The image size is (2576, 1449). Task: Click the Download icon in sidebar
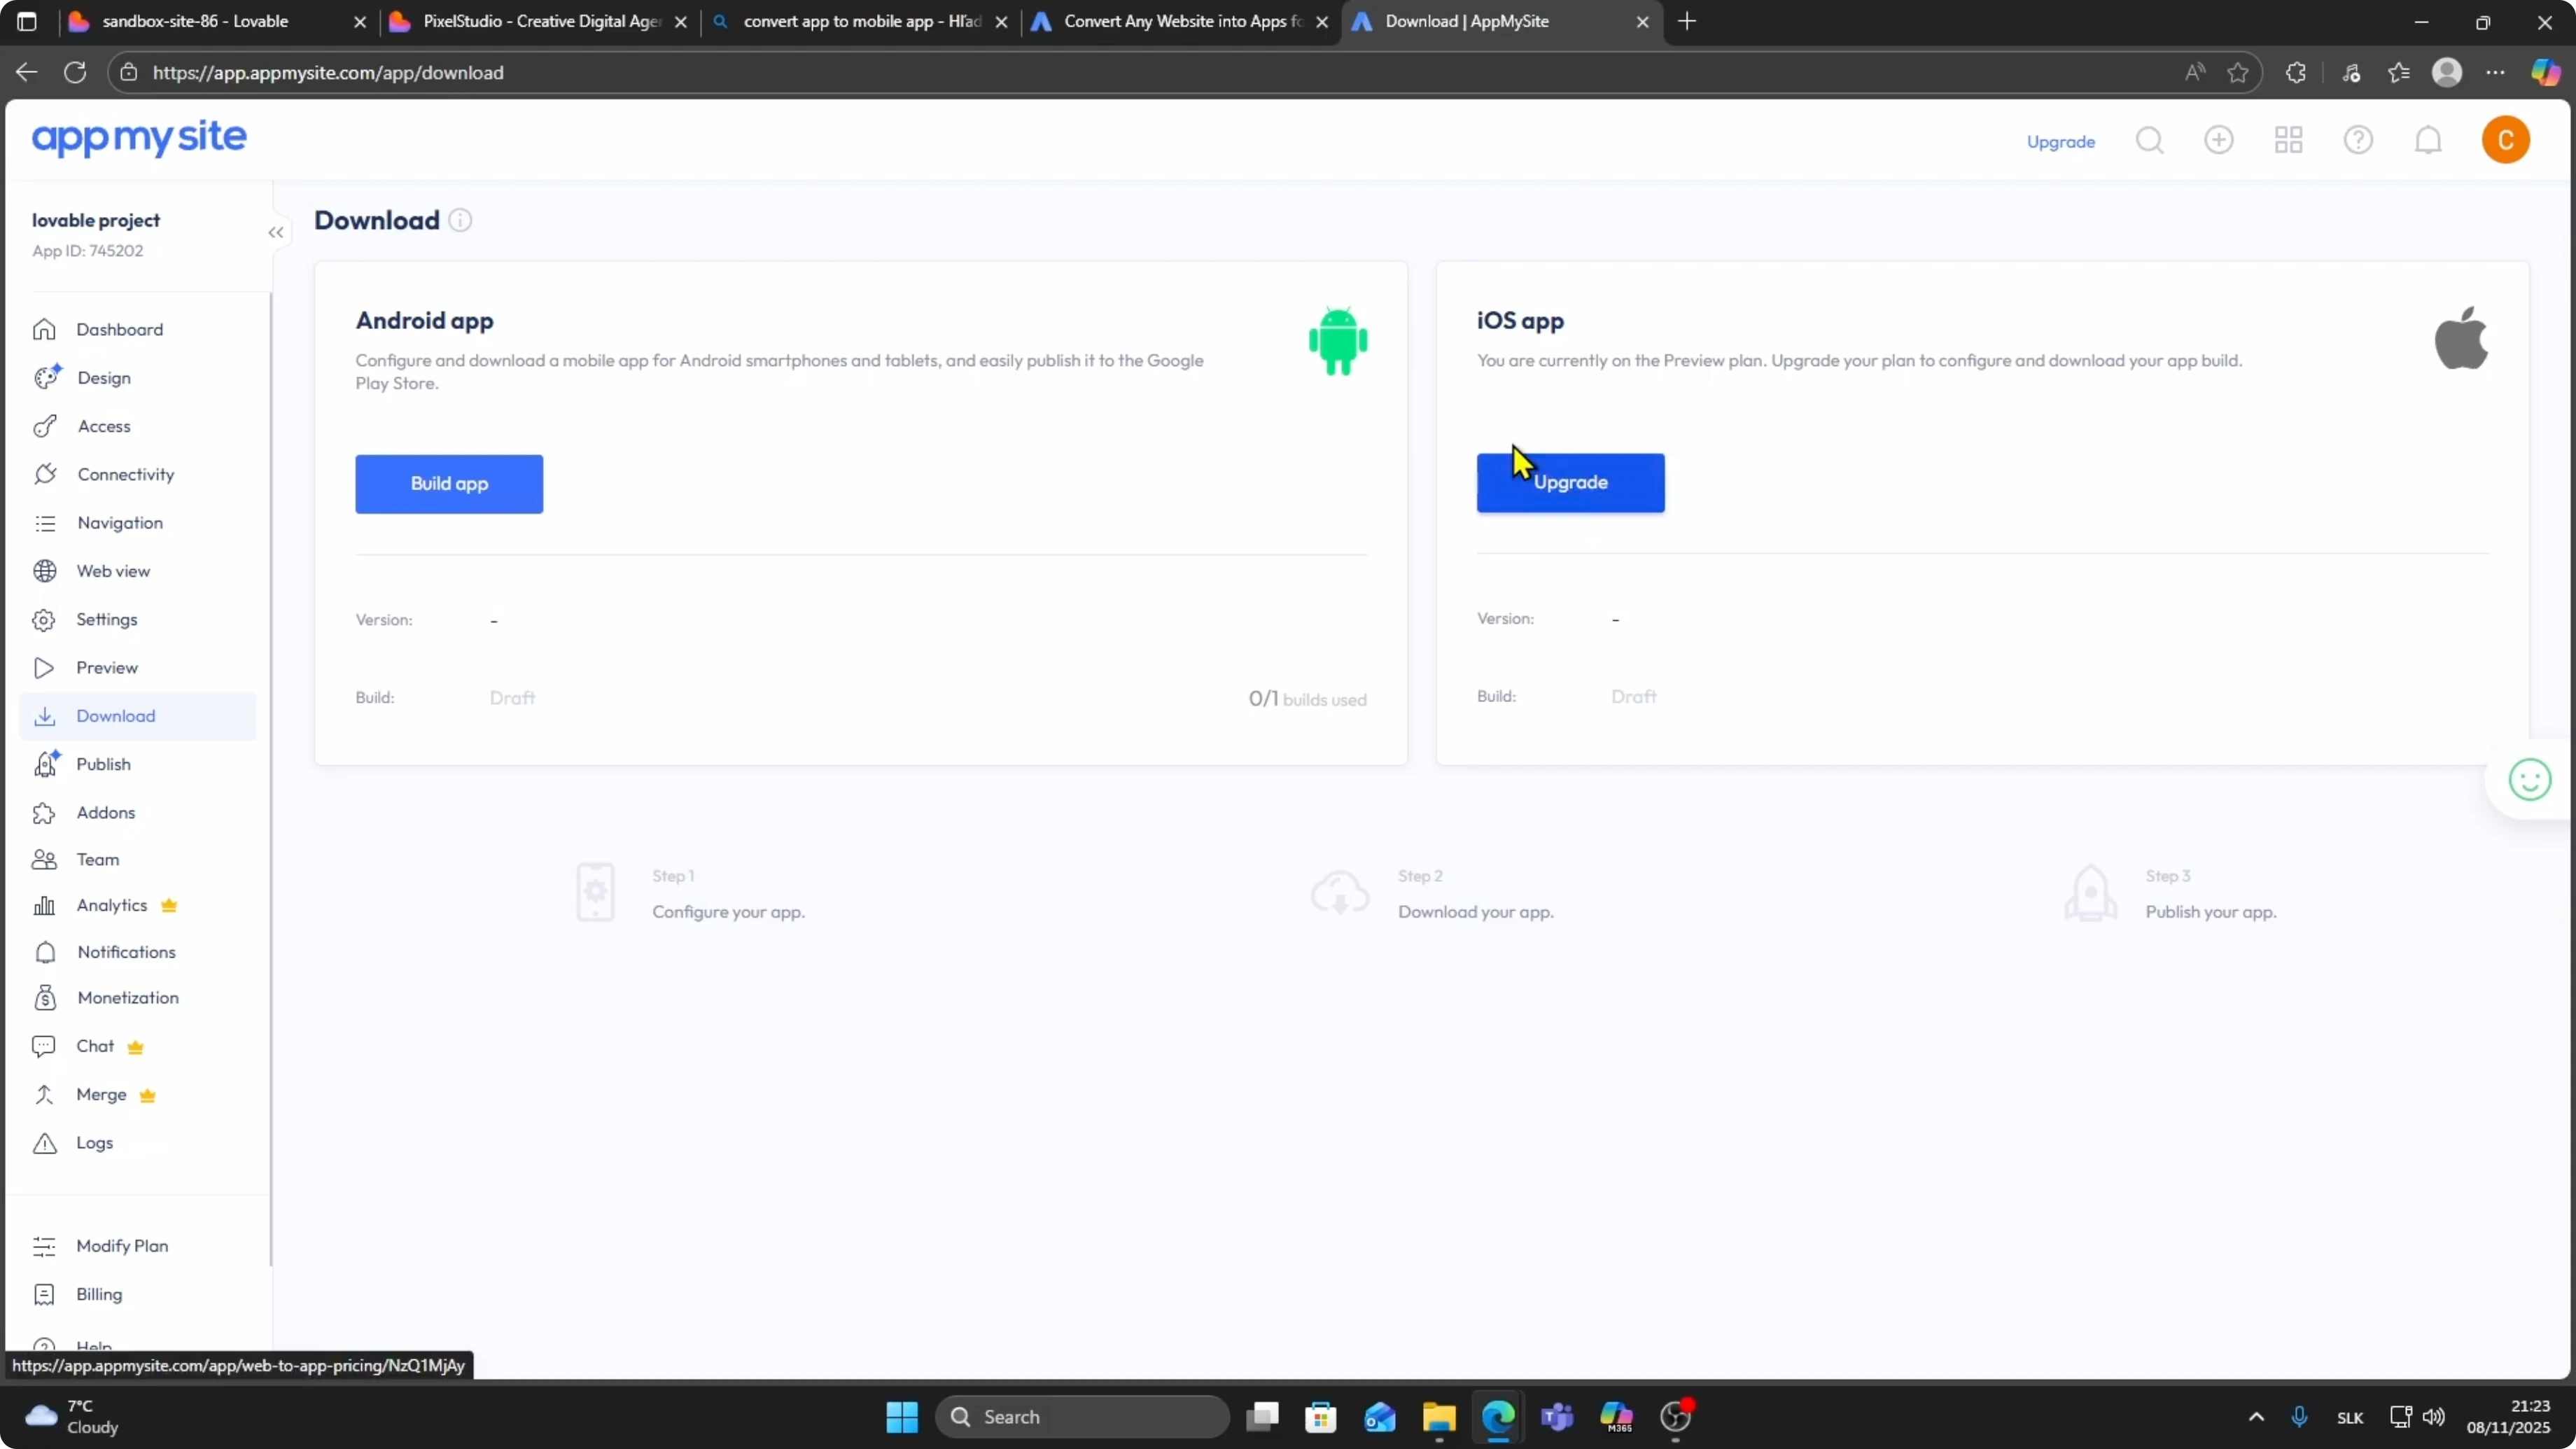tap(44, 716)
